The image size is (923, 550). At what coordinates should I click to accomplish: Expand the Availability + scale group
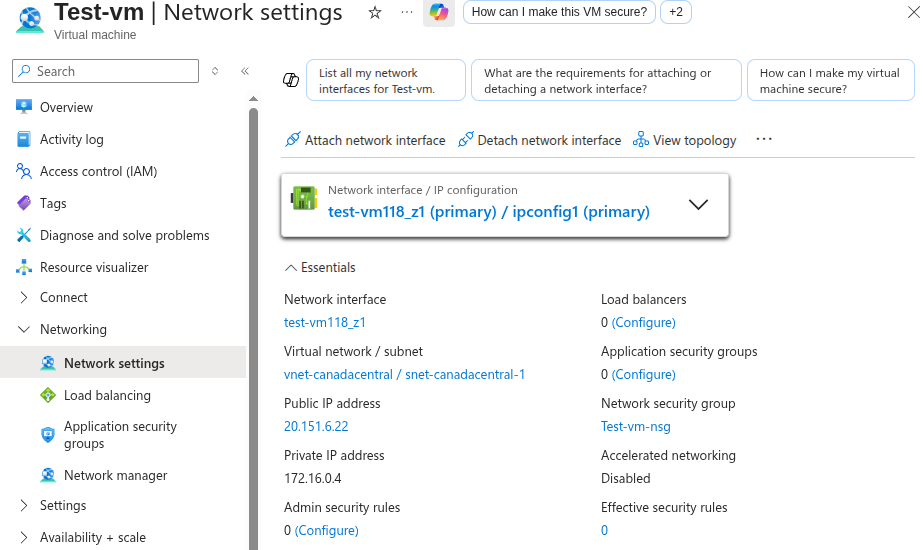tap(24, 537)
